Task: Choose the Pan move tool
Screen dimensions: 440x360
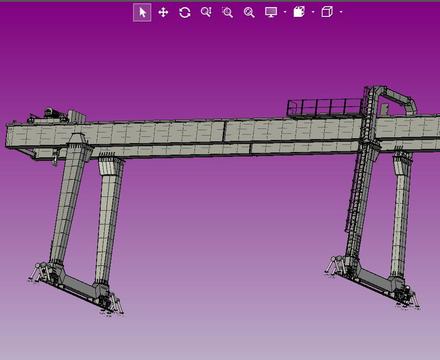Action: coord(163,13)
